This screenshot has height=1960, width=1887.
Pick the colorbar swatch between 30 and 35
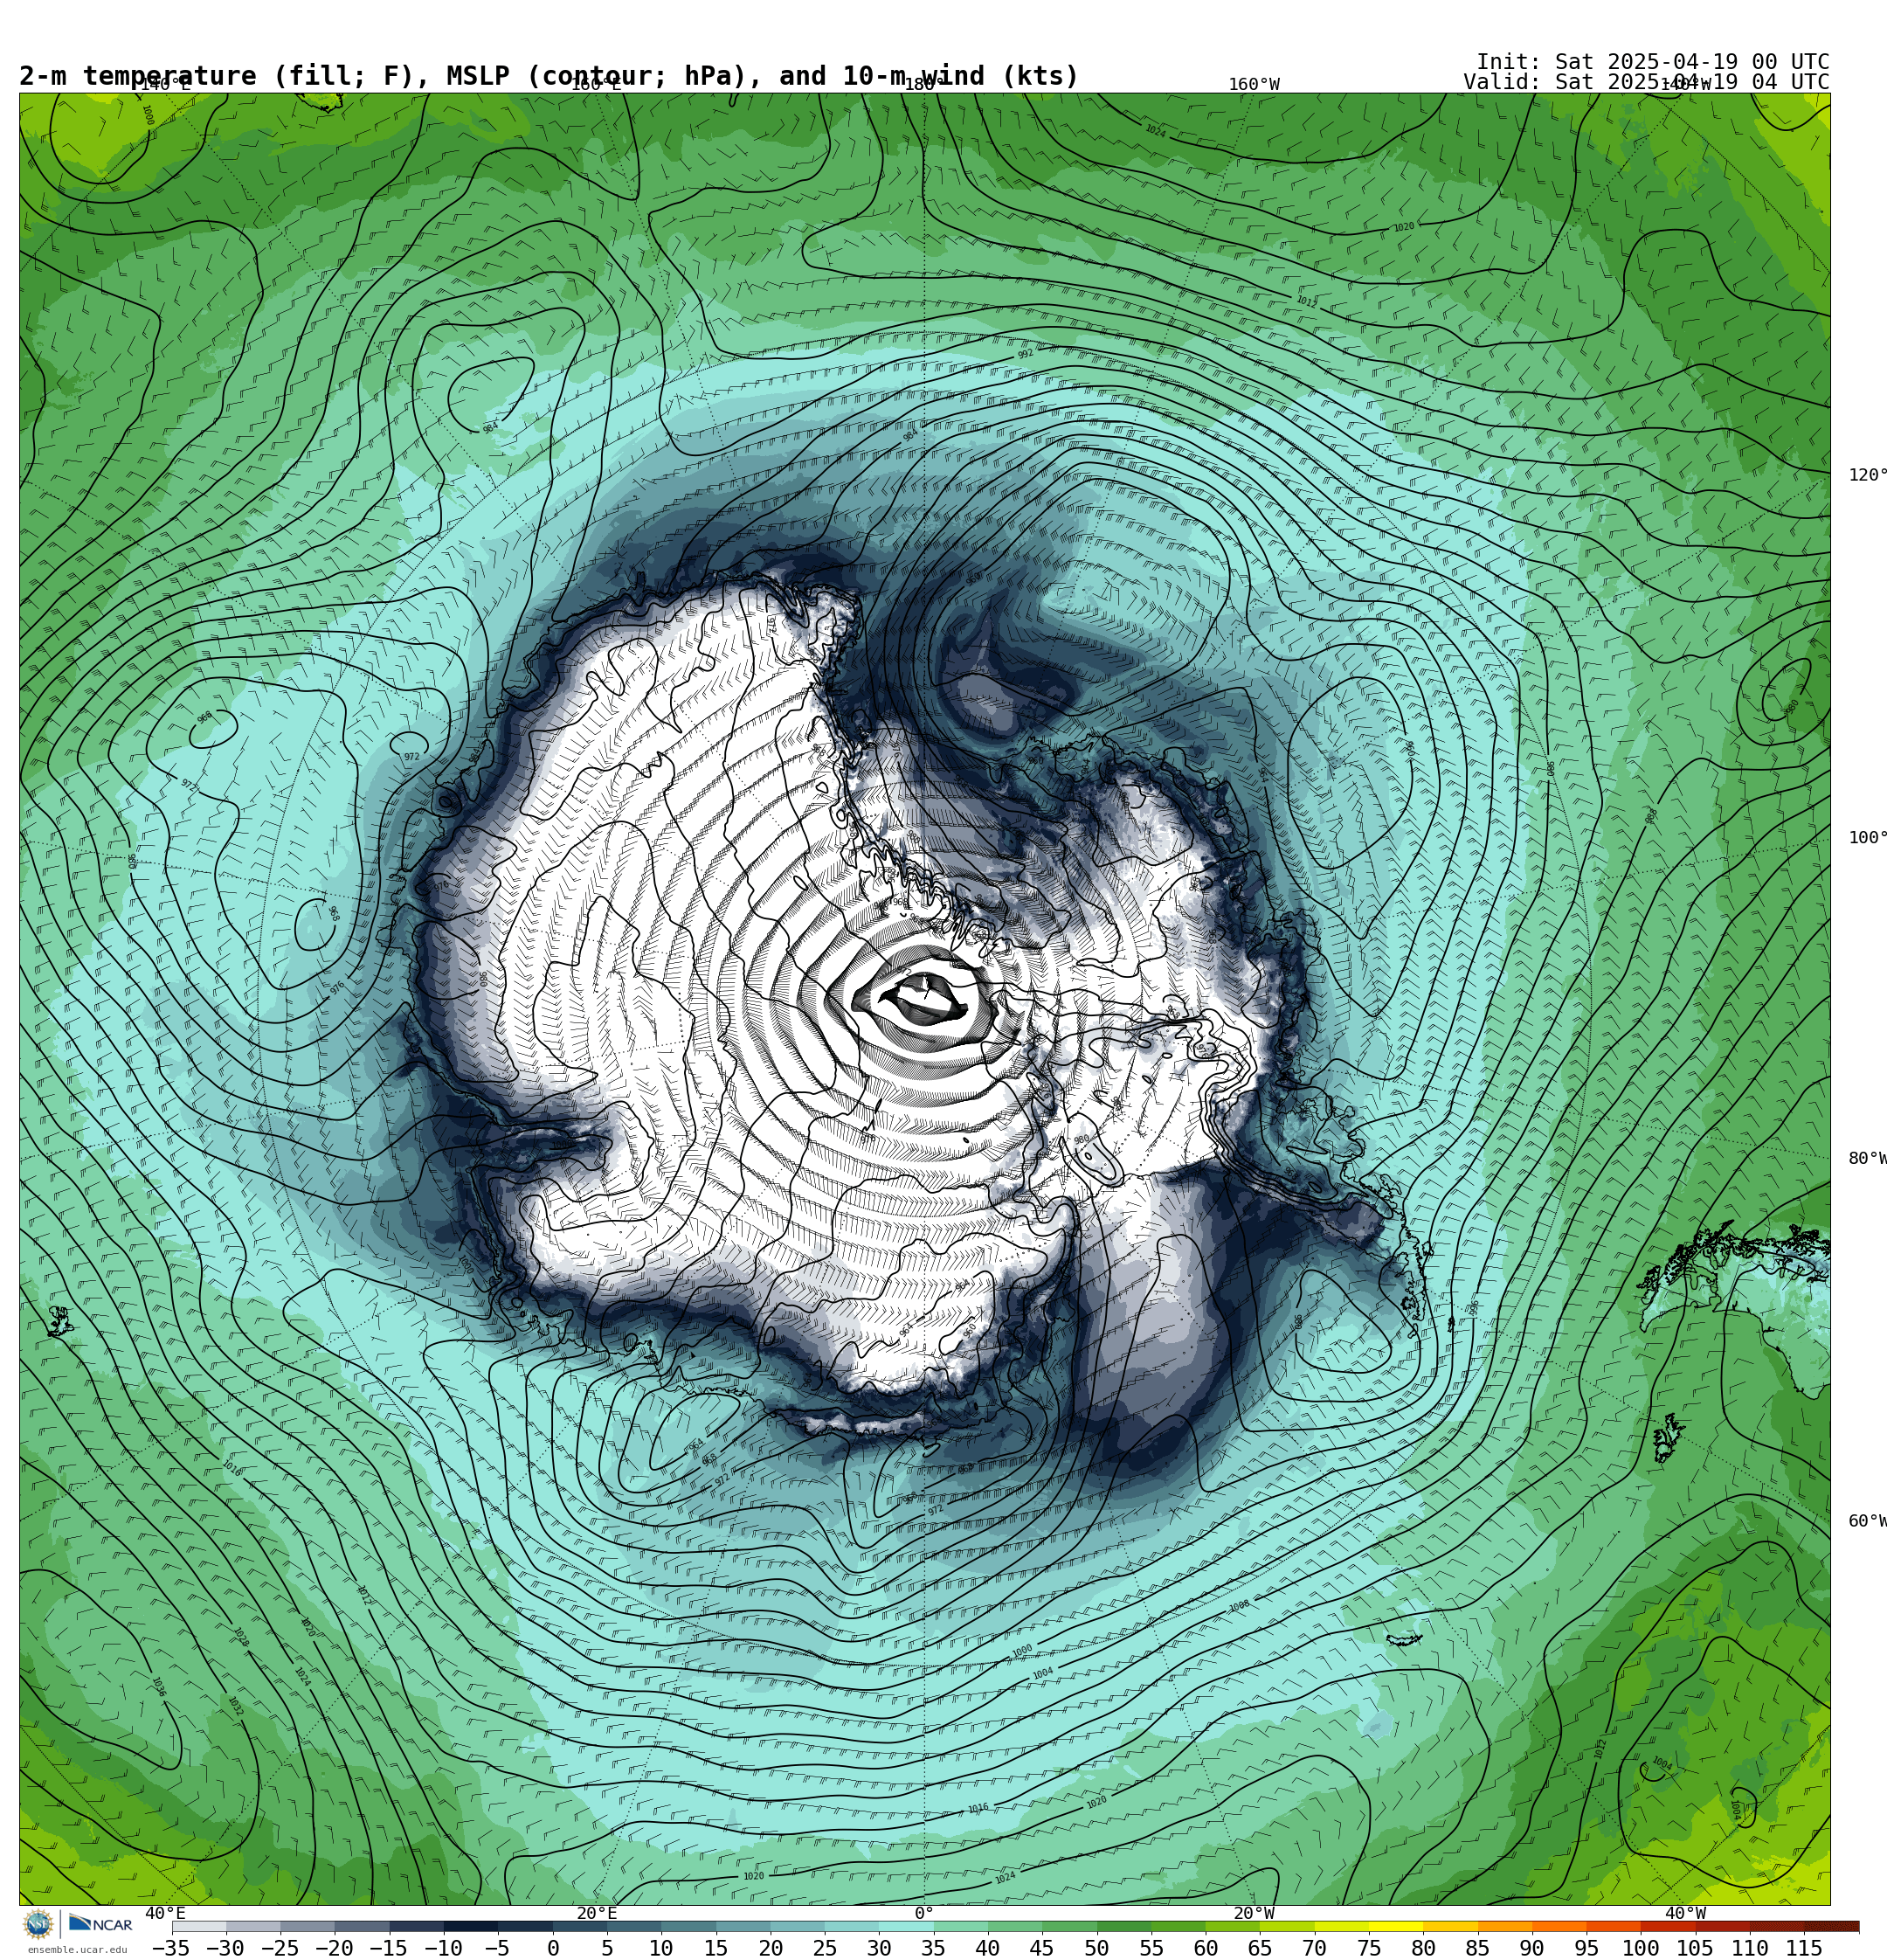pyautogui.click(x=906, y=1926)
